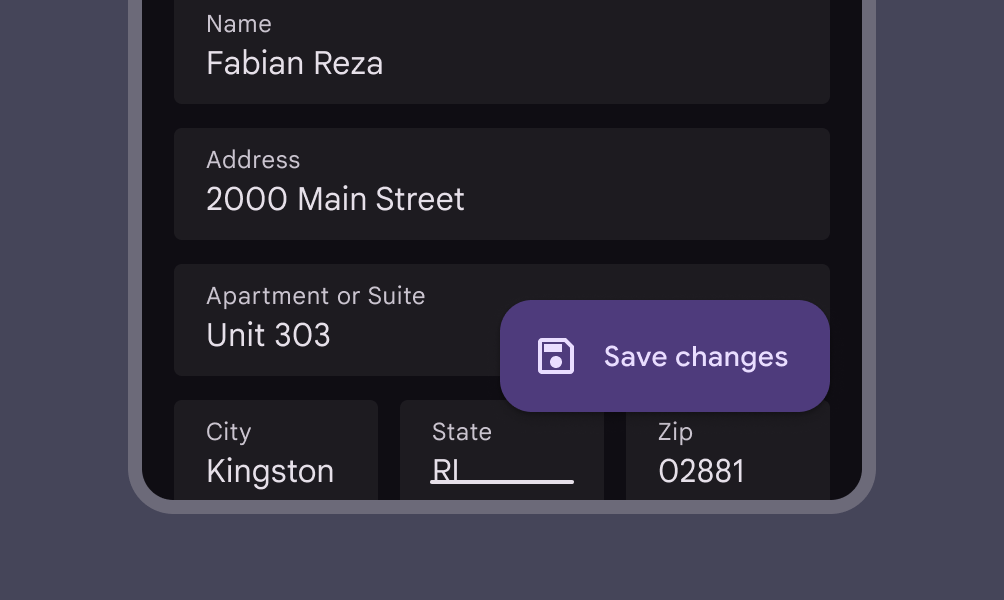Screen dimensions: 1004x600
Task: Click the floppy disk save icon
Action: pos(556,357)
